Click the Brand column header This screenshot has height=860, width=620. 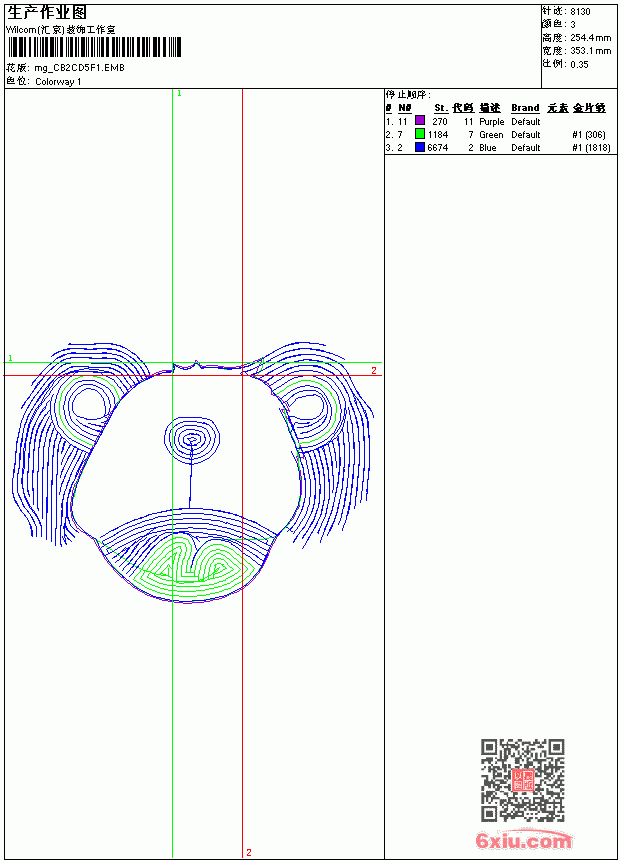coord(525,108)
